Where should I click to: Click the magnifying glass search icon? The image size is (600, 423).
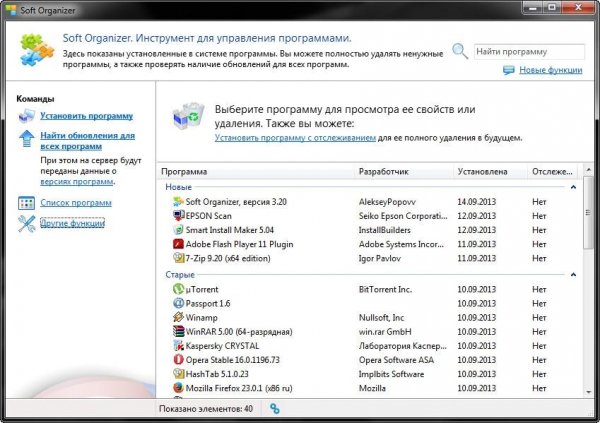pyautogui.click(x=460, y=51)
